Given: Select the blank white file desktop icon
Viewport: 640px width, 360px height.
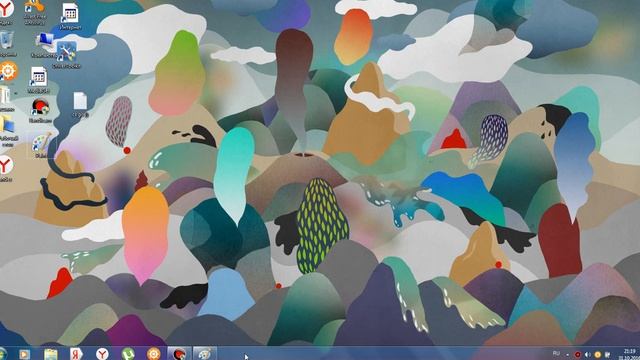Looking at the screenshot, I should (80, 104).
